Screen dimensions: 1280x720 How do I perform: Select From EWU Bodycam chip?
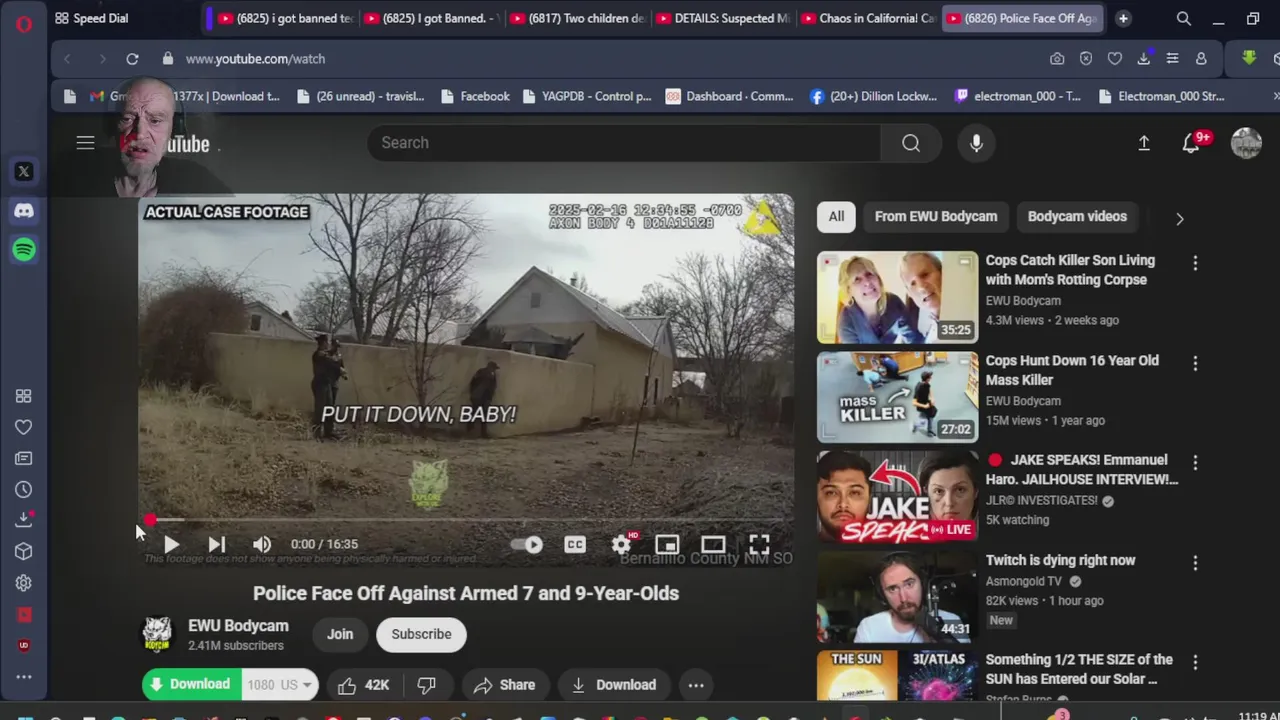[936, 216]
